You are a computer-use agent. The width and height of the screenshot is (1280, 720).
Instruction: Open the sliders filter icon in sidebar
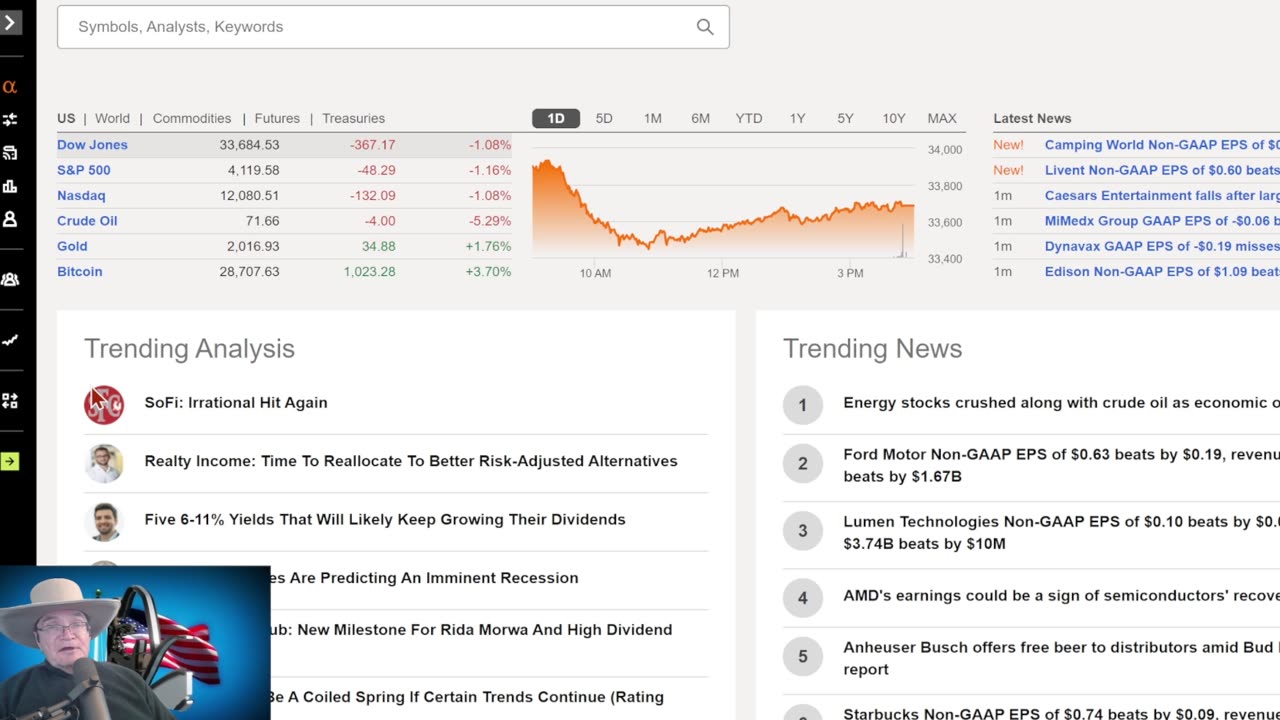coord(10,120)
